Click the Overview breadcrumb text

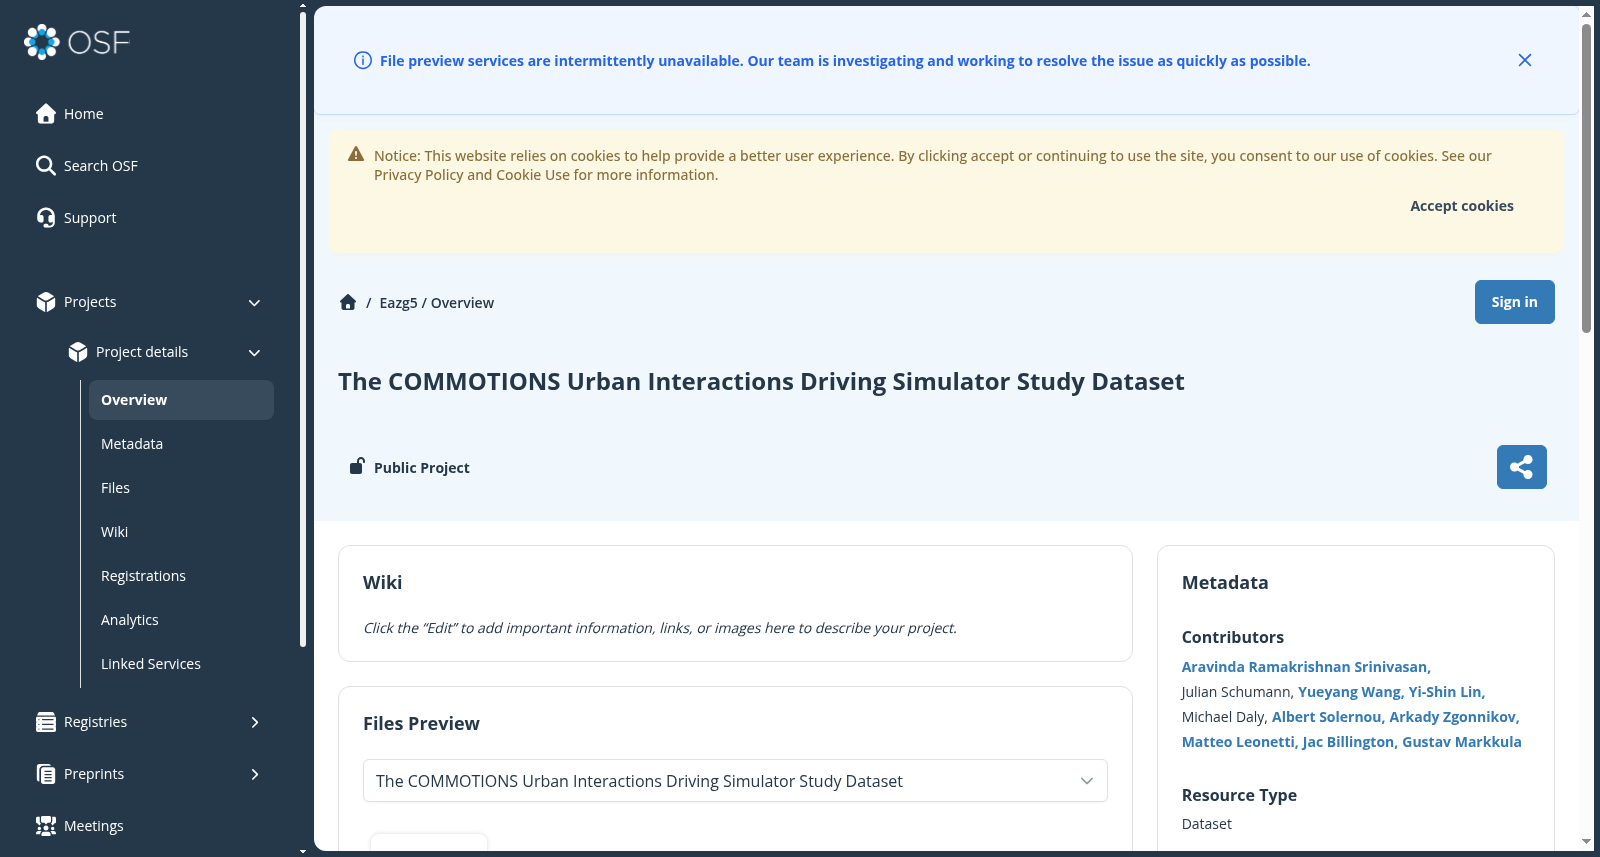click(462, 303)
